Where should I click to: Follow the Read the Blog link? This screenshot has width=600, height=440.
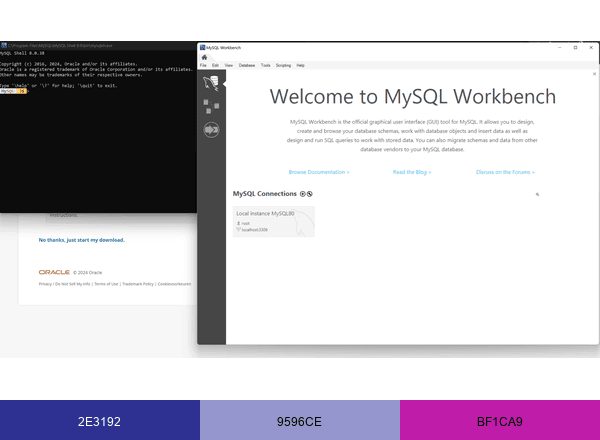click(412, 172)
